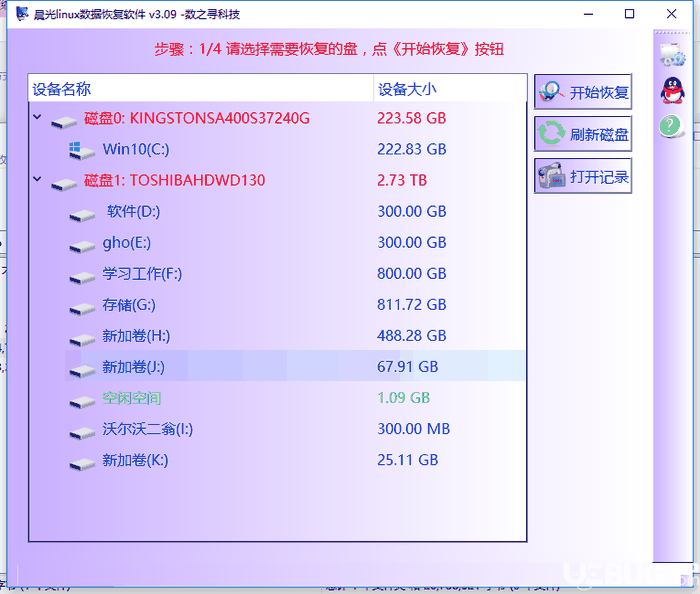Click the 设备大小 column header
This screenshot has width=700, height=594.
(x=450, y=88)
